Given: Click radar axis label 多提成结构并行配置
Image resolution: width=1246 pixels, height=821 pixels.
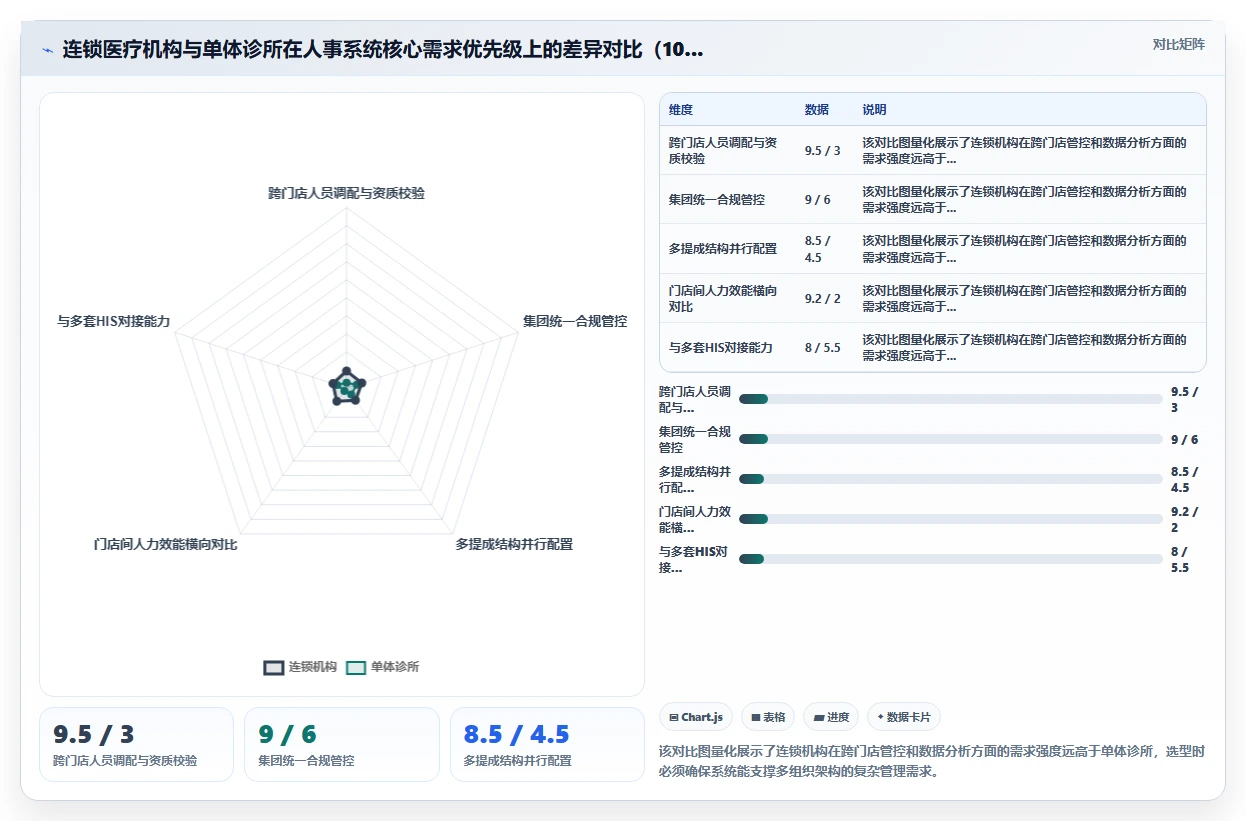Looking at the screenshot, I should [514, 544].
